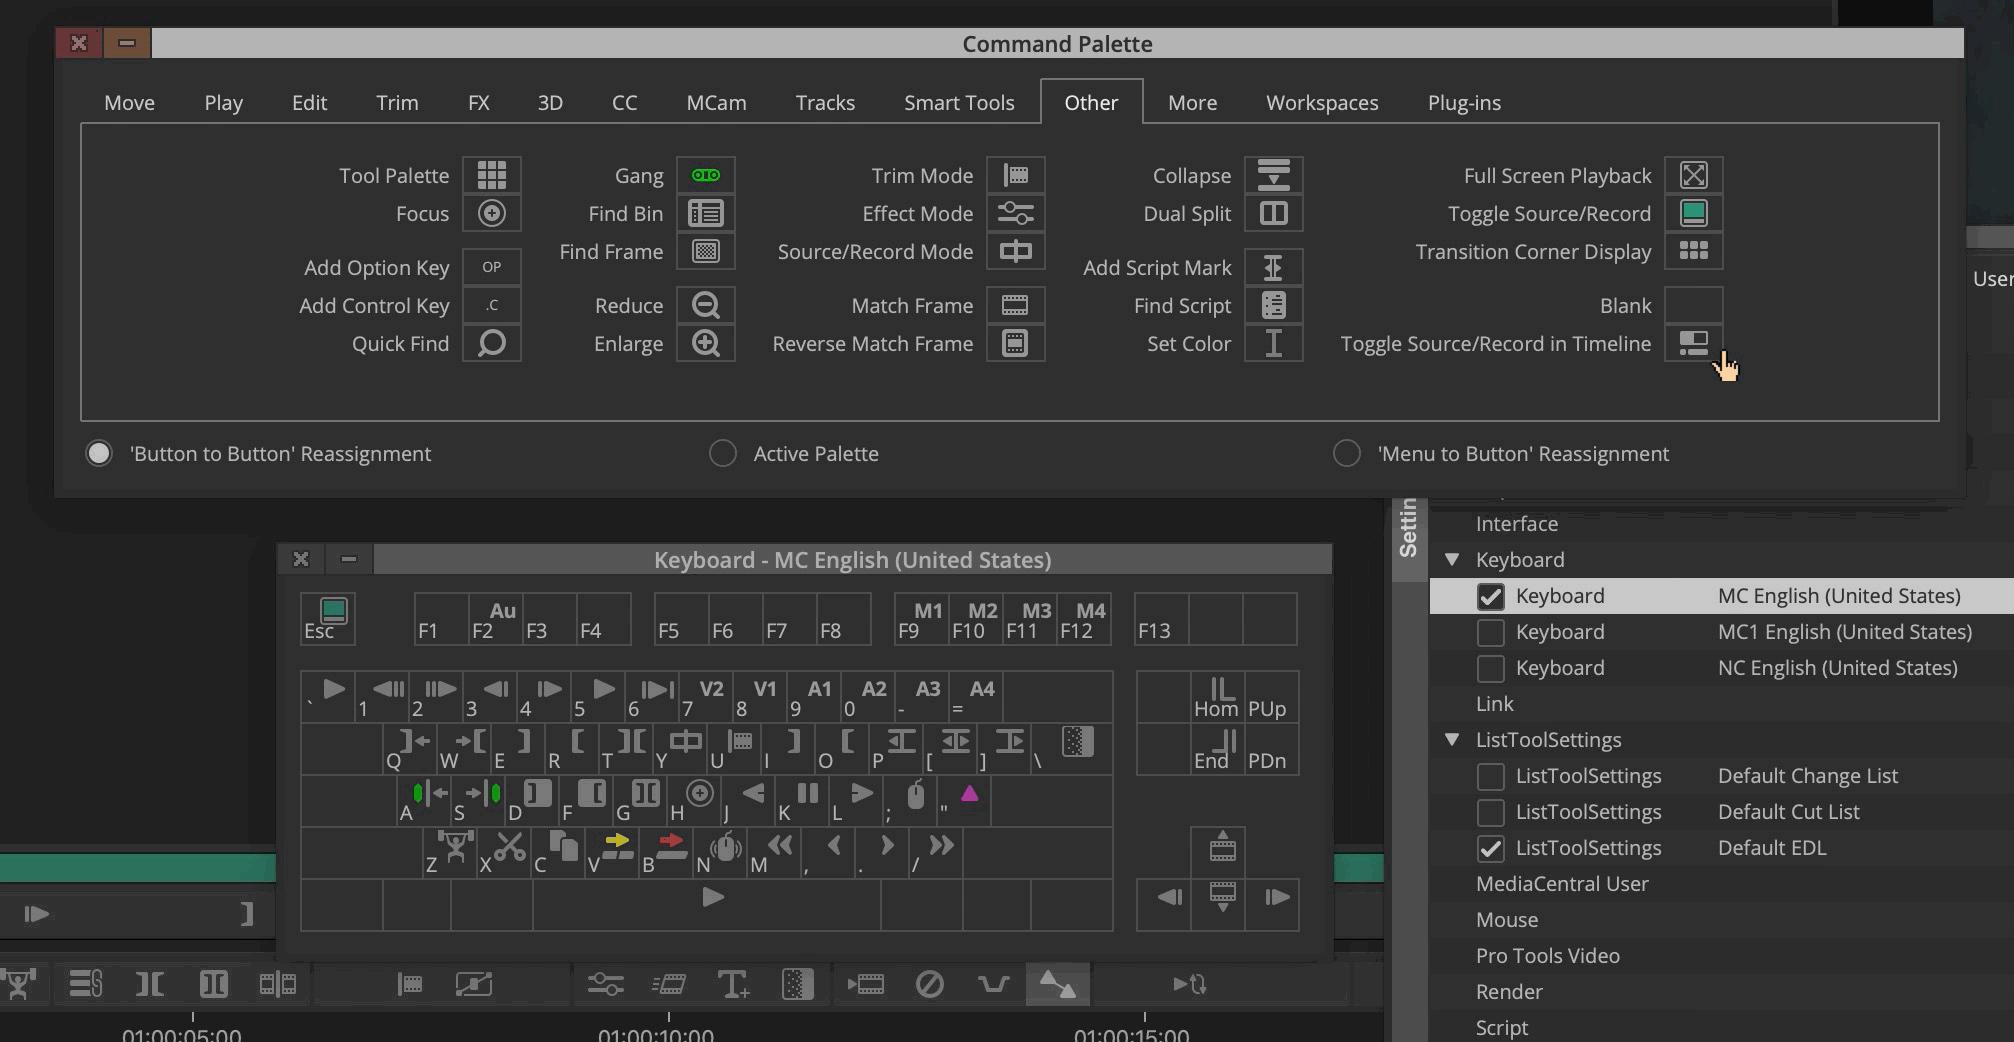
Task: Click the F13 key on keyboard map
Action: 1160,620
